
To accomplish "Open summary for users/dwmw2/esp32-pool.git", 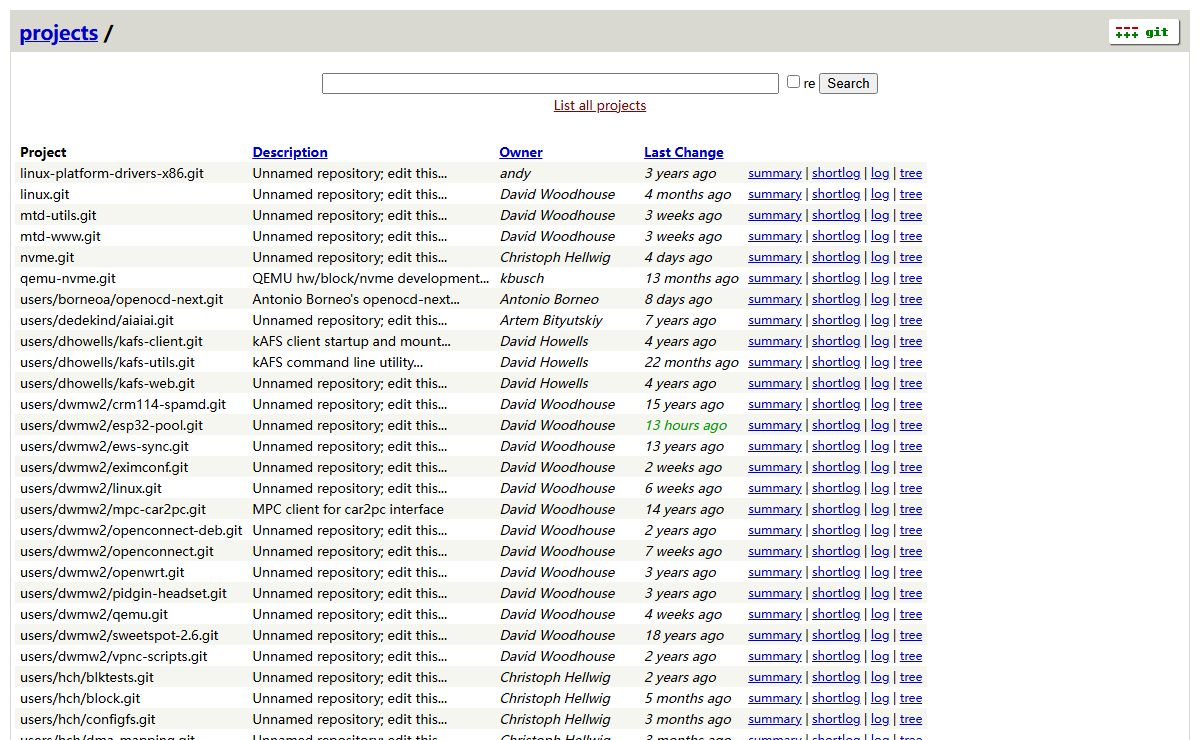I will 775,426.
